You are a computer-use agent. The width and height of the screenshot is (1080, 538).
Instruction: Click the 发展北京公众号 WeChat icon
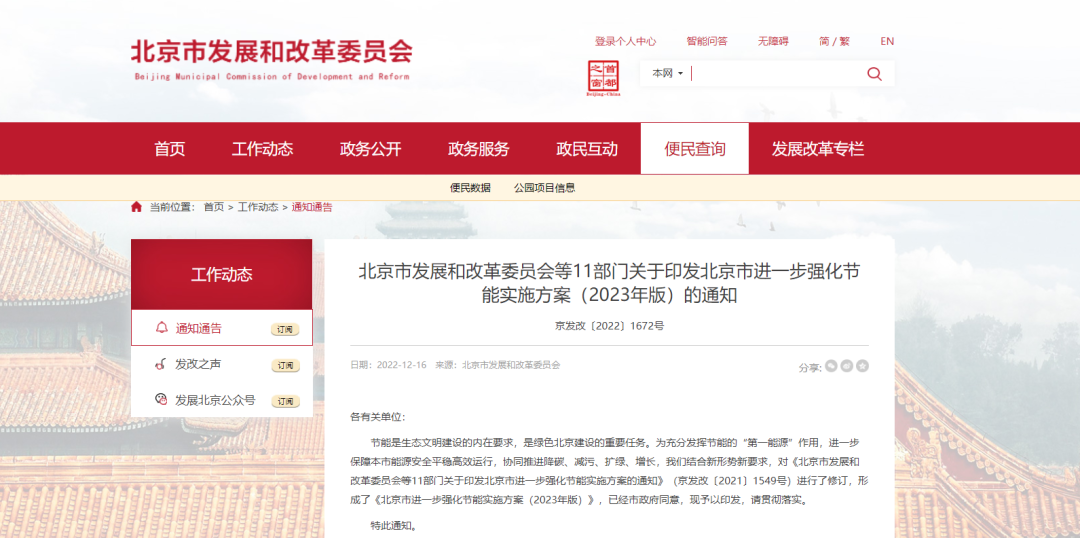pos(161,400)
